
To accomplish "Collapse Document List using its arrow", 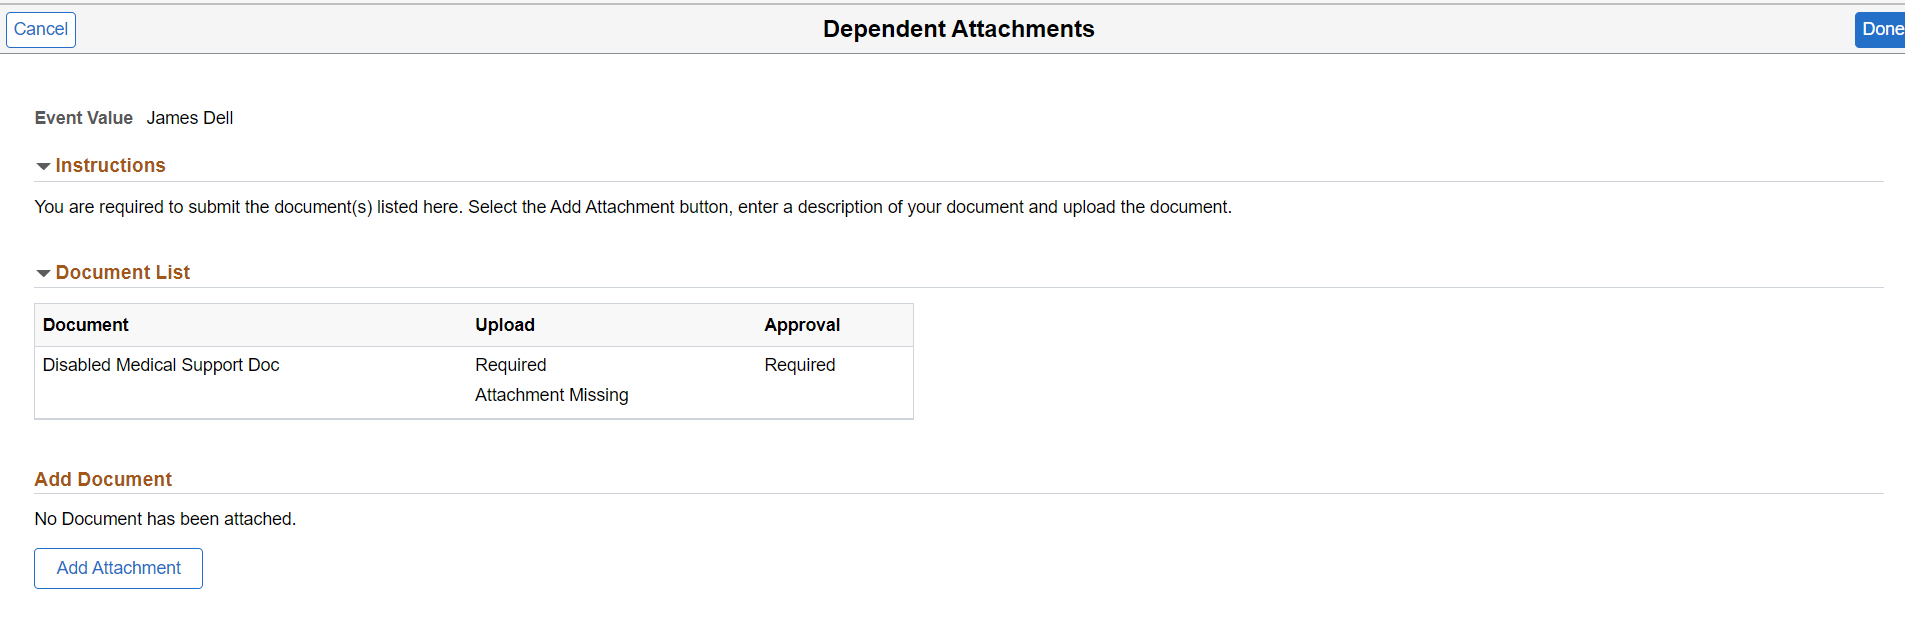I will [43, 273].
